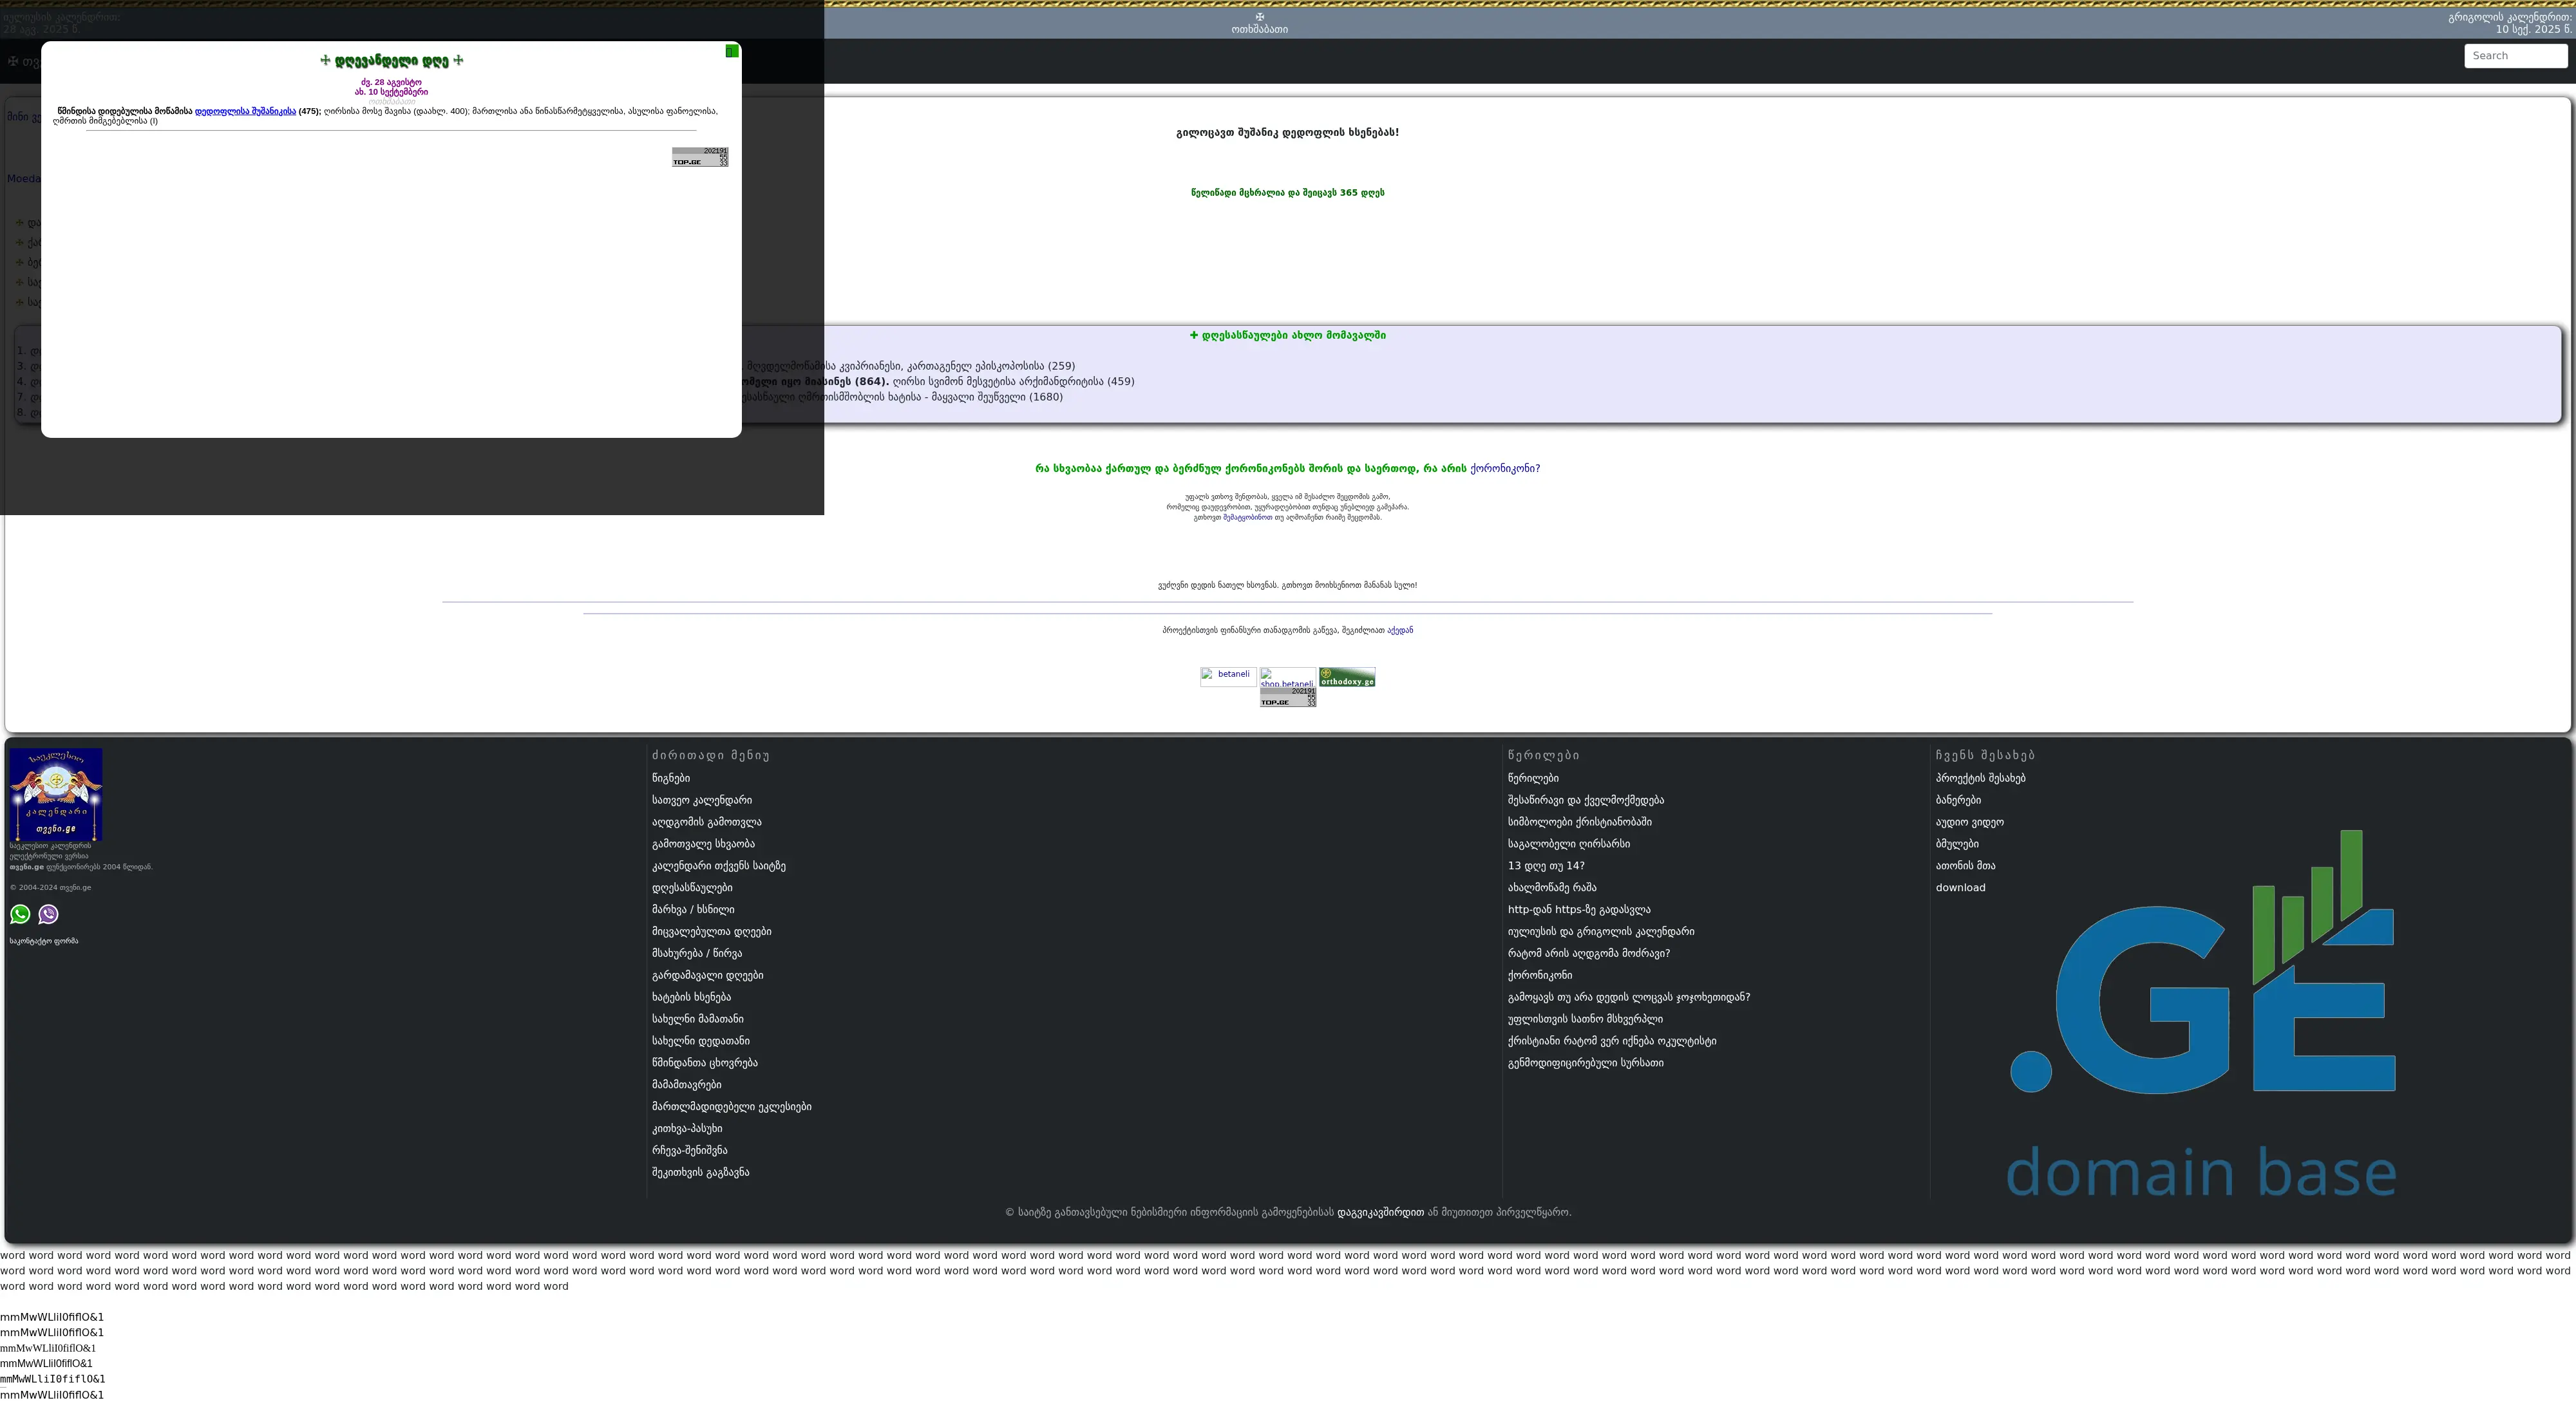This screenshot has height=1416, width=2576.
Task: Open the აქედან donation link
Action: (1400, 630)
